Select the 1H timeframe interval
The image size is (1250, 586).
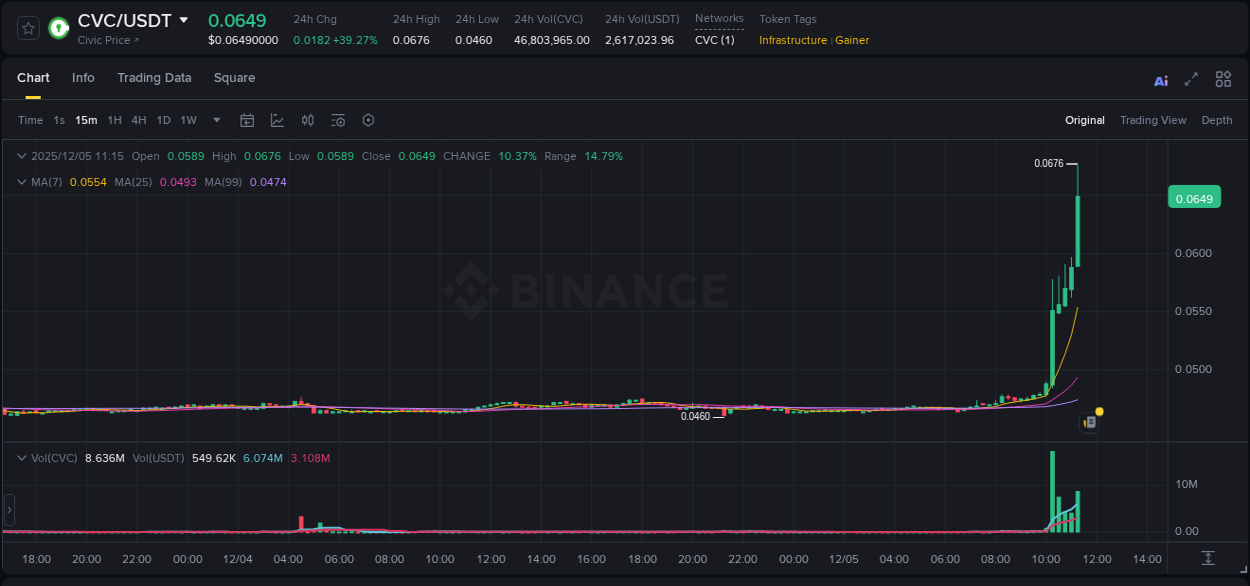(115, 120)
